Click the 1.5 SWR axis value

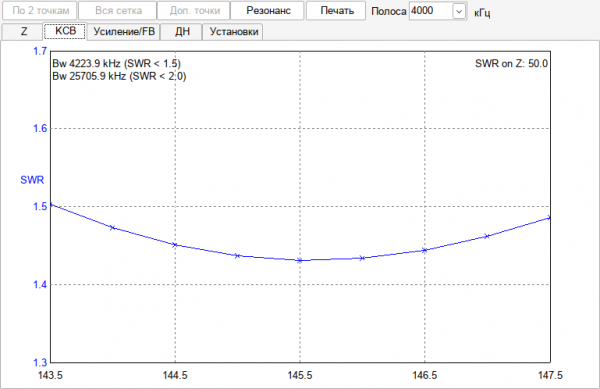[40, 207]
